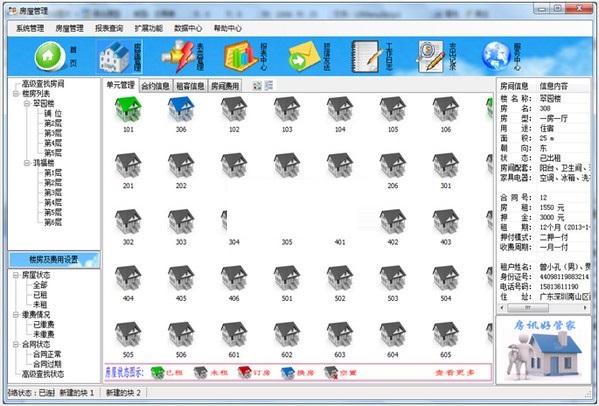The image size is (599, 406).
Task: Select 高级查找状态 tree item
Action: click(43, 374)
